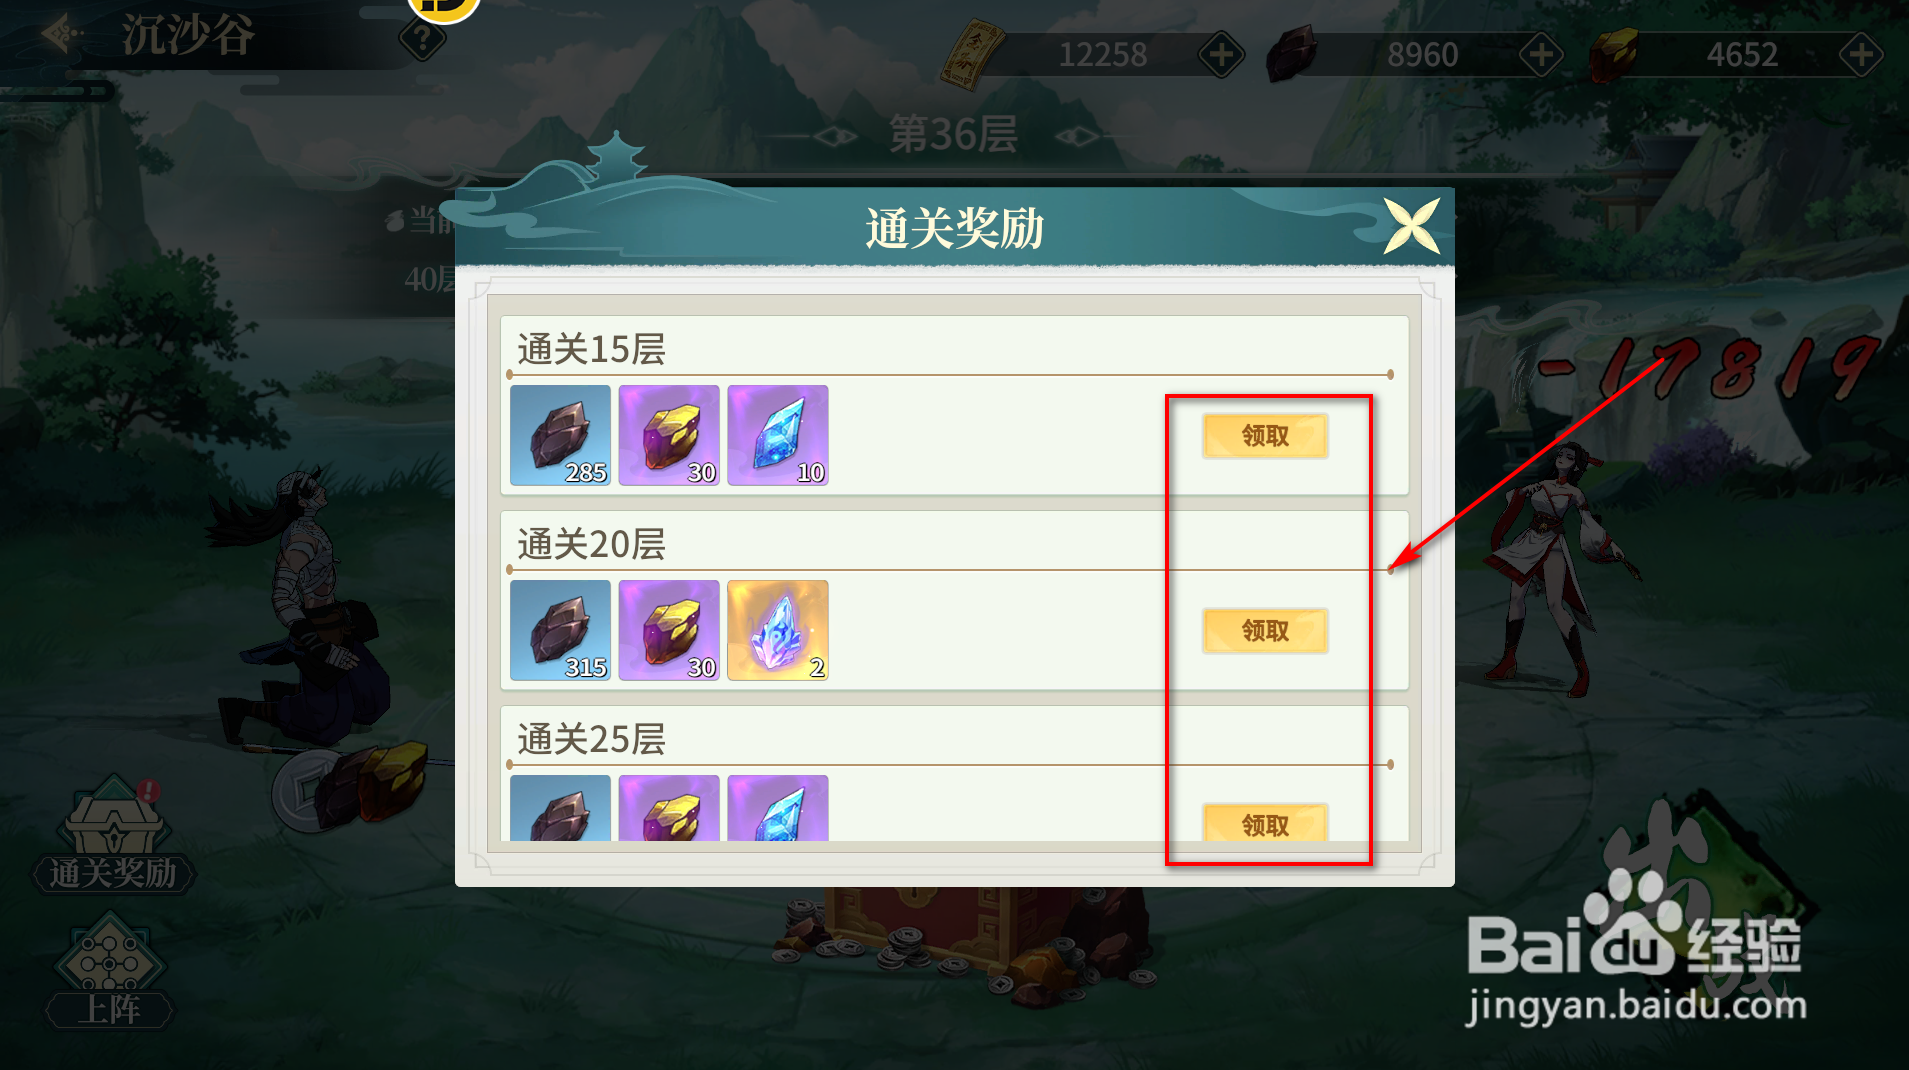The height and width of the screenshot is (1070, 1909).
Task: Claim the floor 15 clear reward
Action: coord(1265,436)
